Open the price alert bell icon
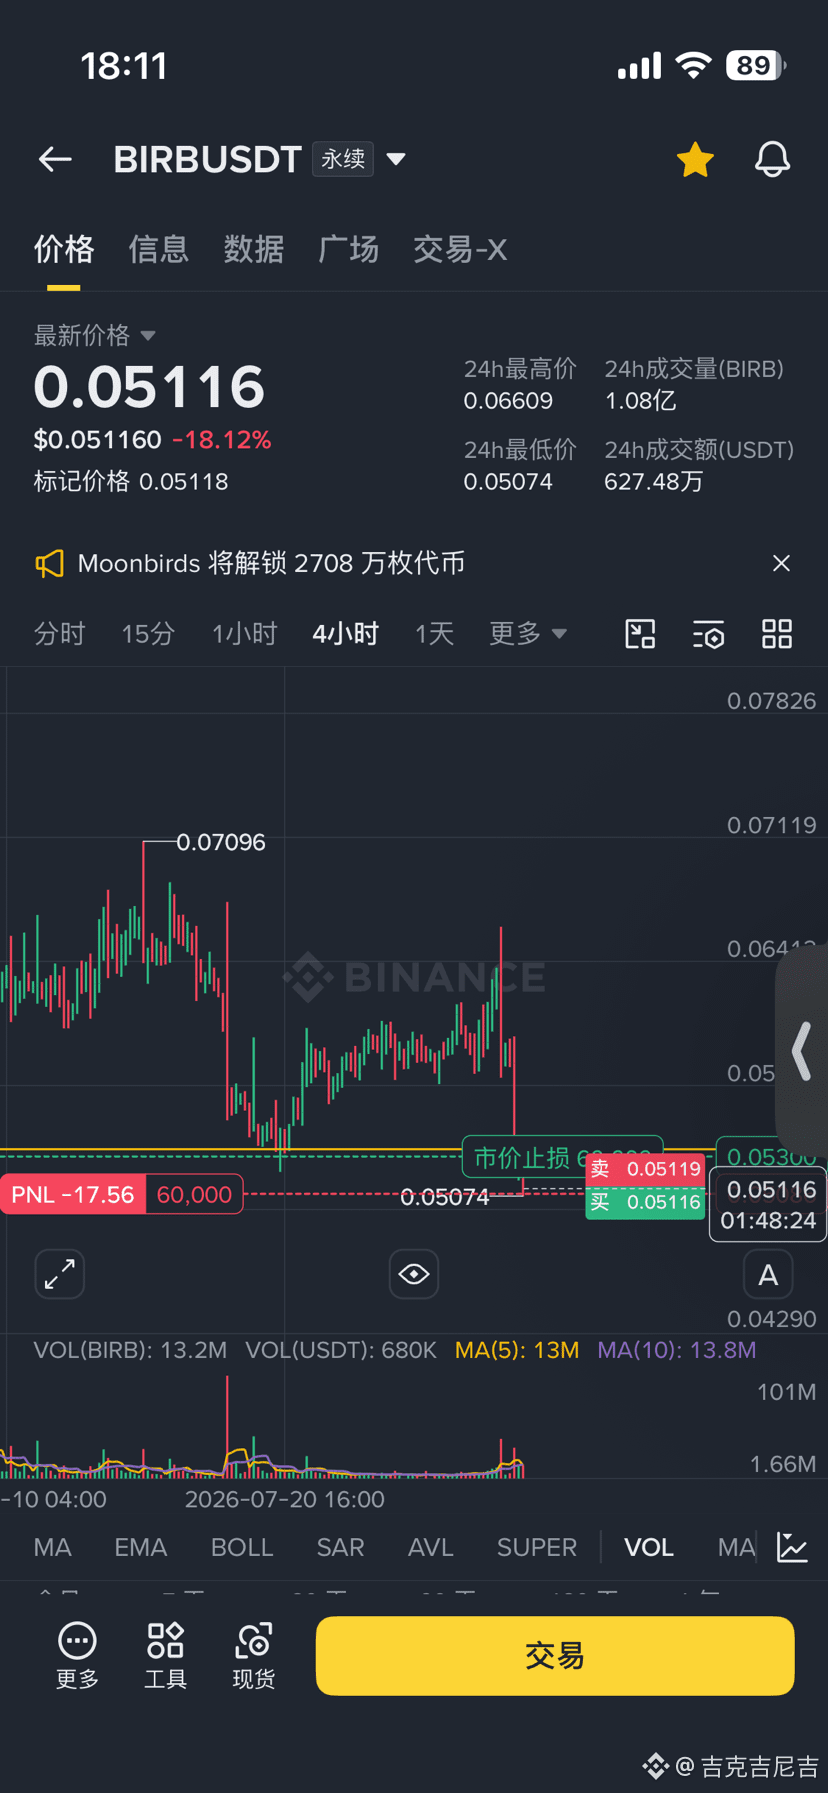Image resolution: width=828 pixels, height=1793 pixels. [x=772, y=159]
